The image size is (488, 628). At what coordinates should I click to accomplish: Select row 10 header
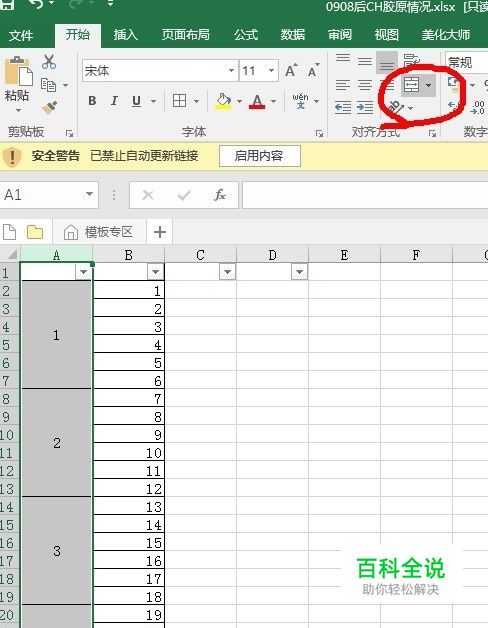click(10, 435)
